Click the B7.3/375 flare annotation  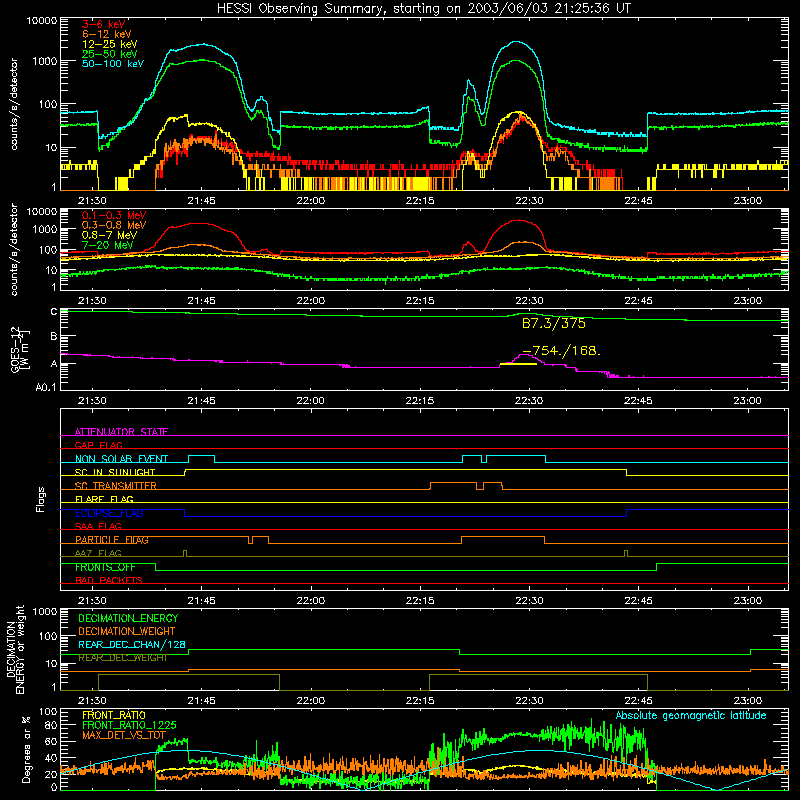[x=554, y=323]
